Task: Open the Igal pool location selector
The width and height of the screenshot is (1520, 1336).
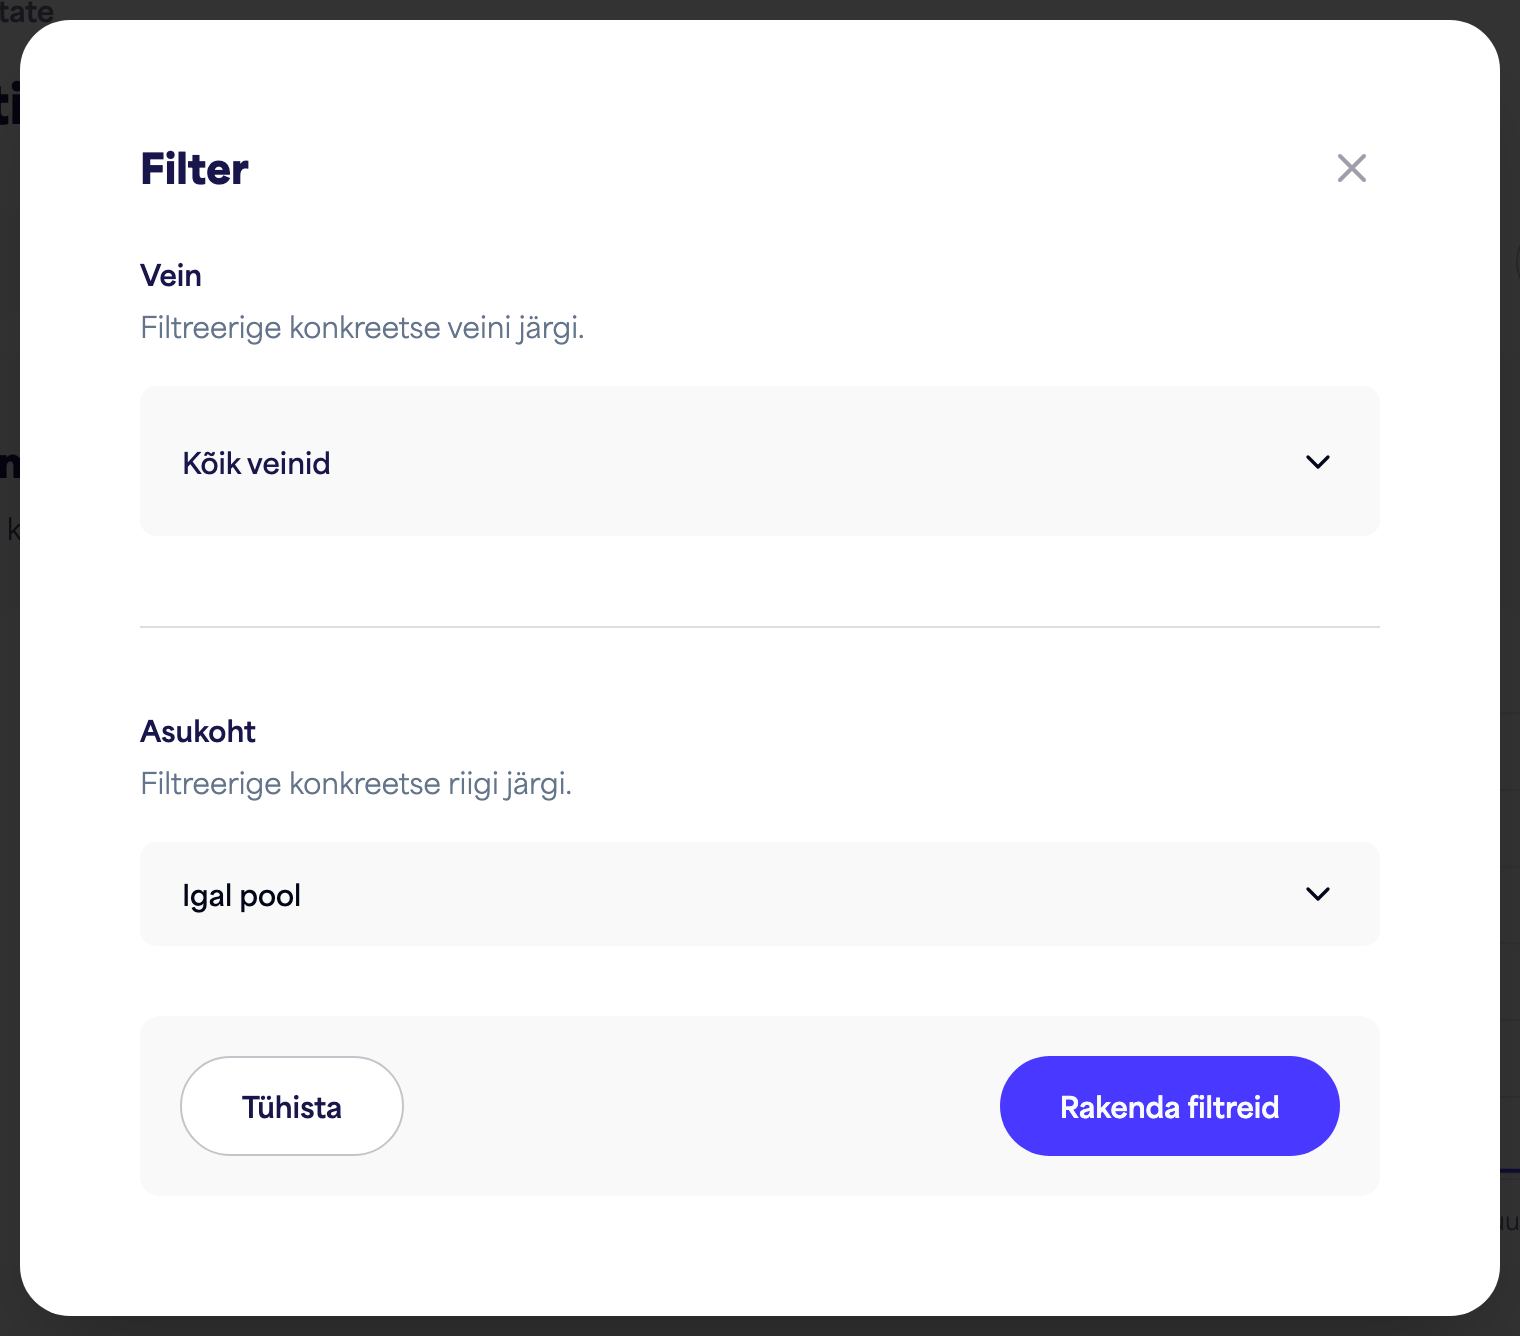Action: click(x=760, y=894)
